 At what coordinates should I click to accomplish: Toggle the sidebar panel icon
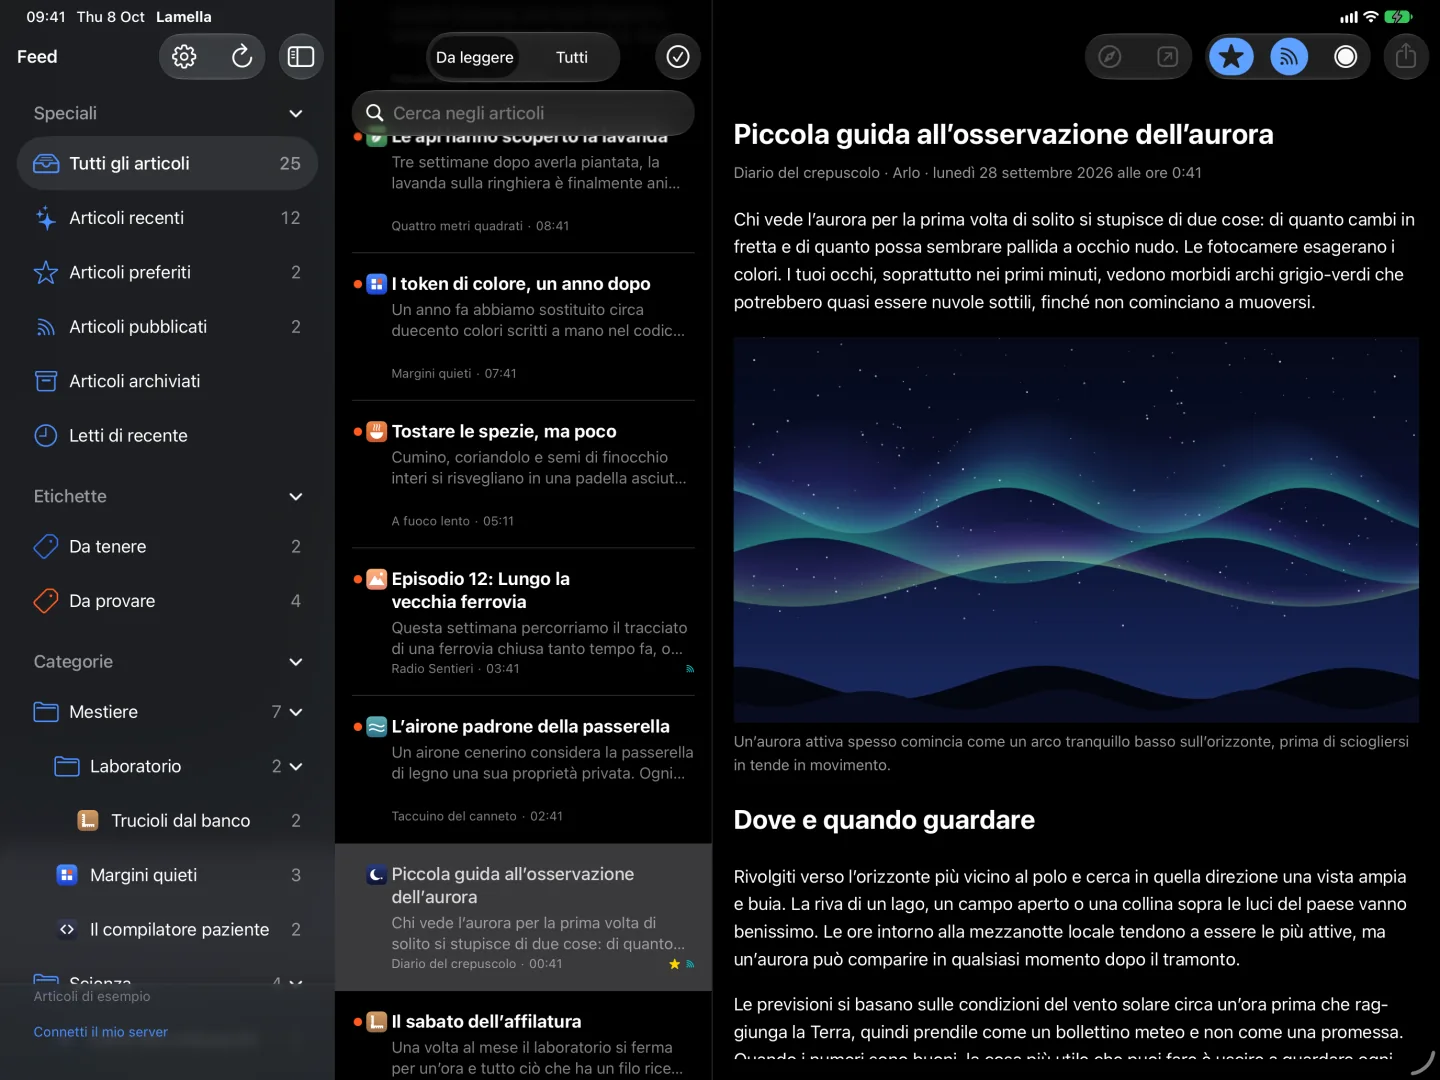point(300,57)
